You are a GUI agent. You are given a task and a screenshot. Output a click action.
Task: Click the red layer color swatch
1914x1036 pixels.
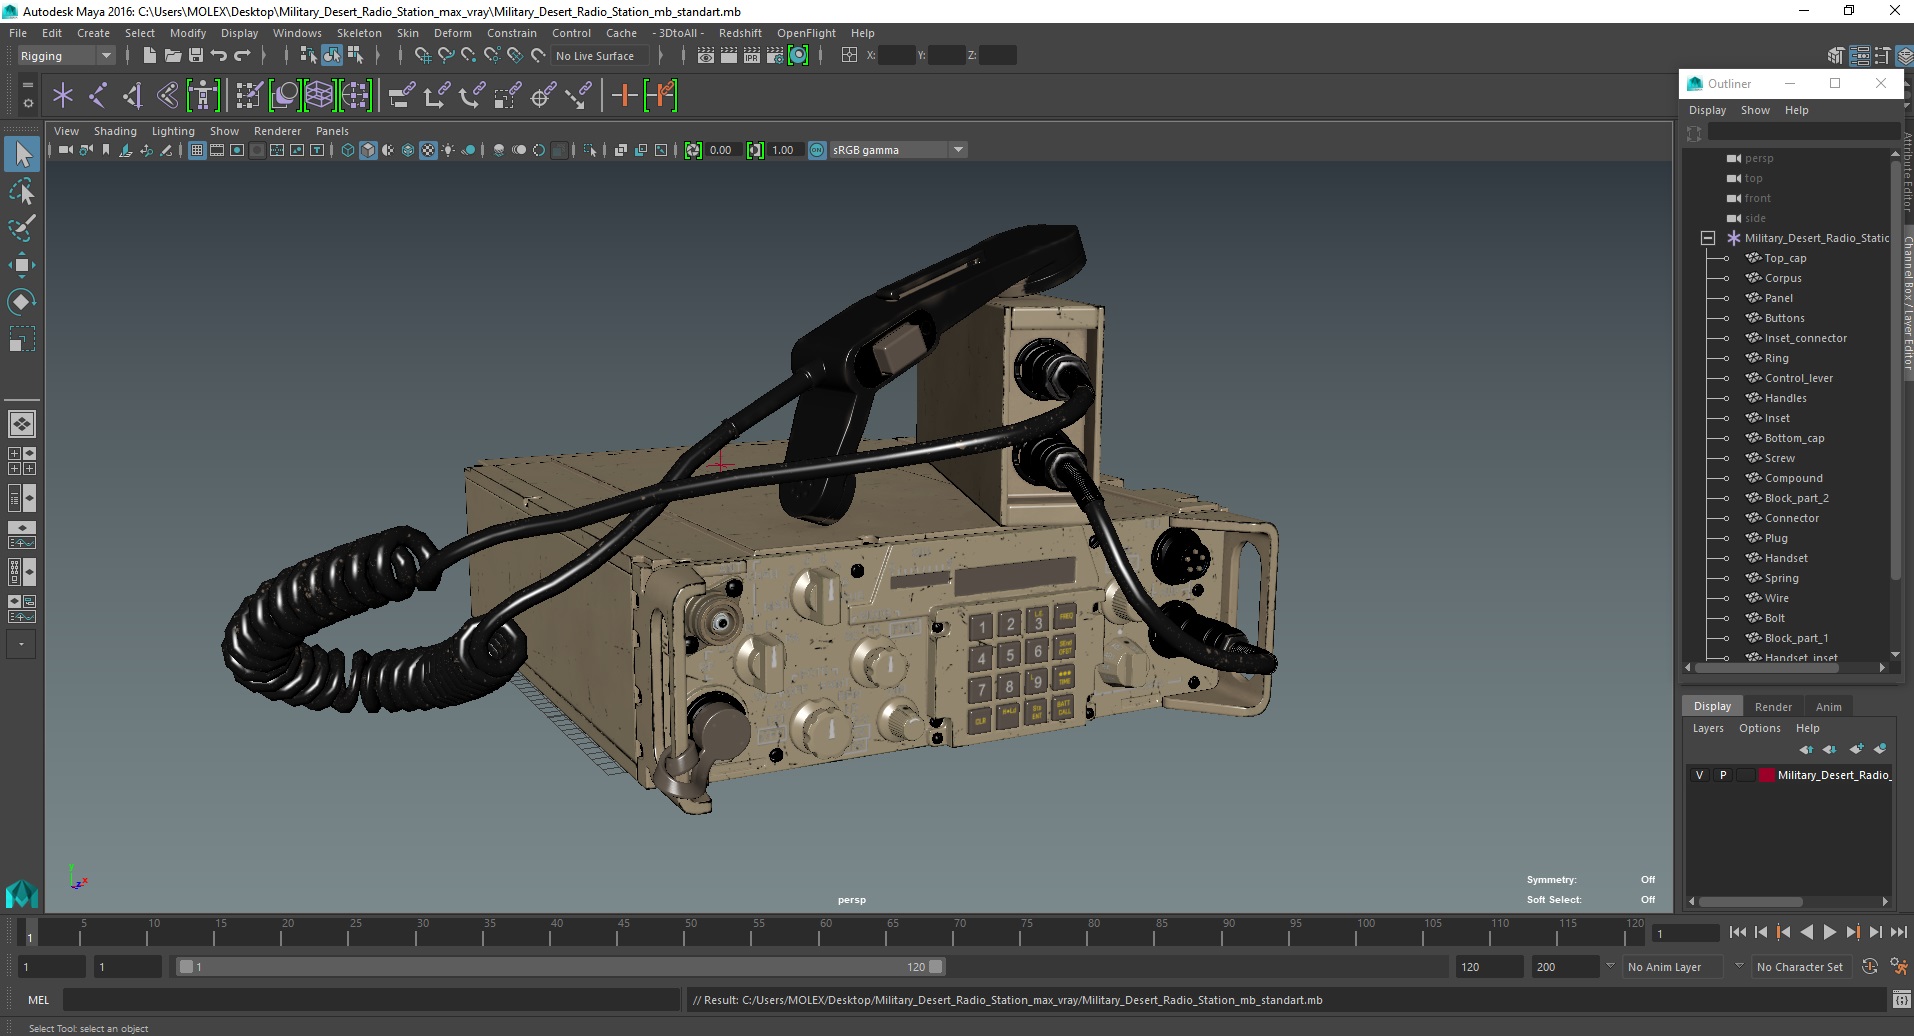(x=1767, y=775)
